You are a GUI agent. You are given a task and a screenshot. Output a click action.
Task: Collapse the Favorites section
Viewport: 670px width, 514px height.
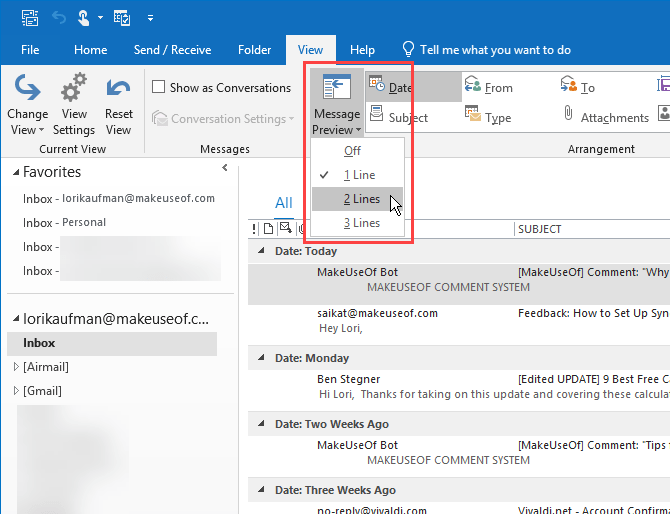click(x=16, y=172)
